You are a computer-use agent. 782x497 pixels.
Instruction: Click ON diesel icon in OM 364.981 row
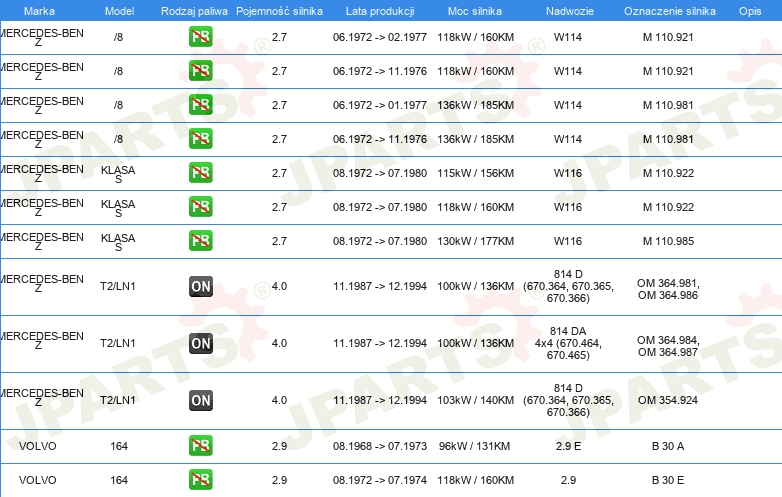(200, 286)
